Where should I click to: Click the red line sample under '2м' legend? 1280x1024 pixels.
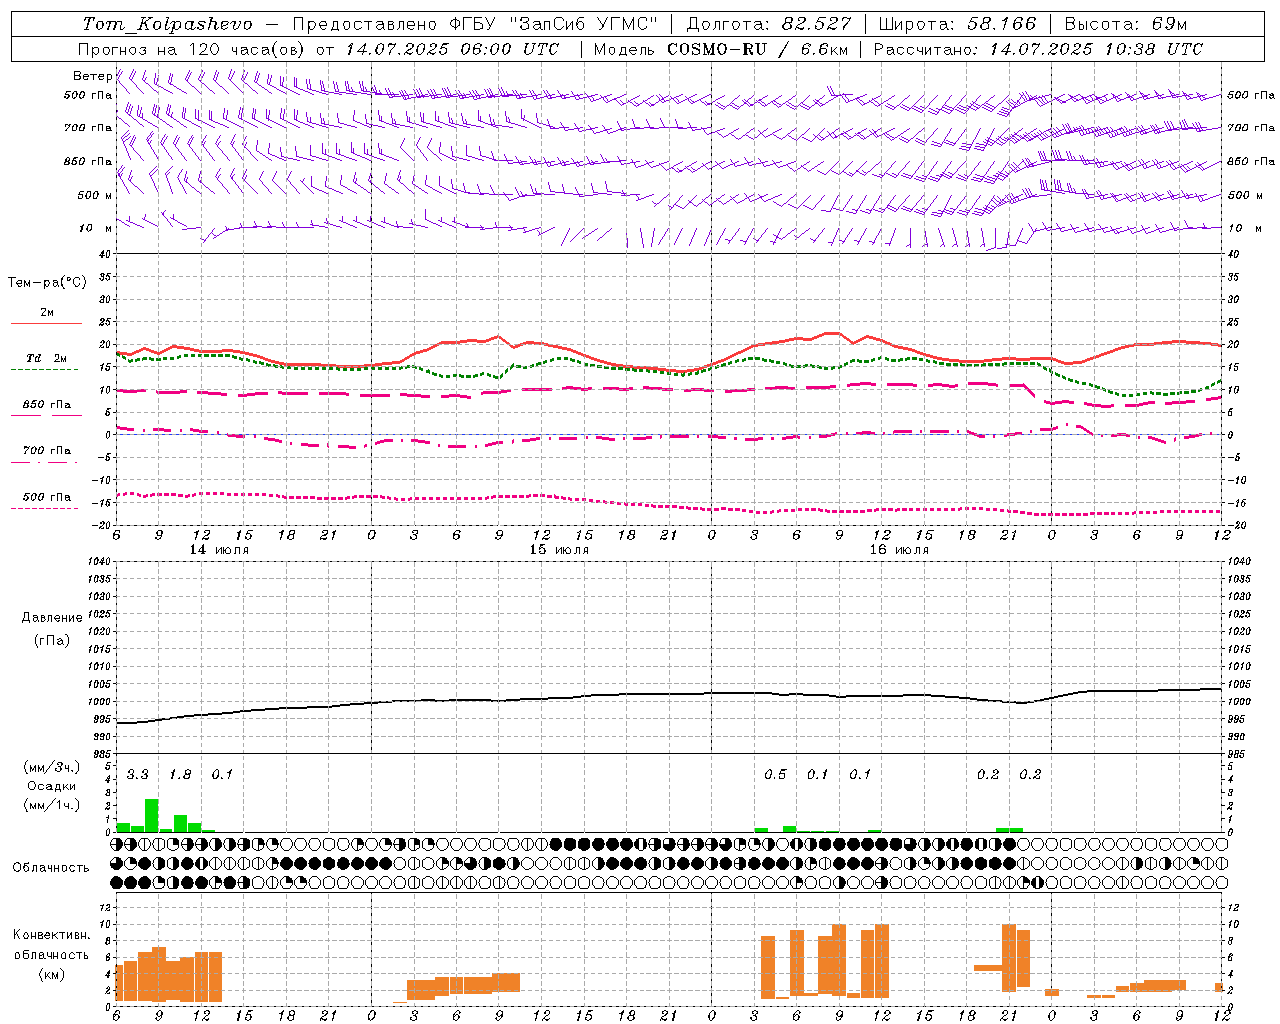pyautogui.click(x=46, y=323)
